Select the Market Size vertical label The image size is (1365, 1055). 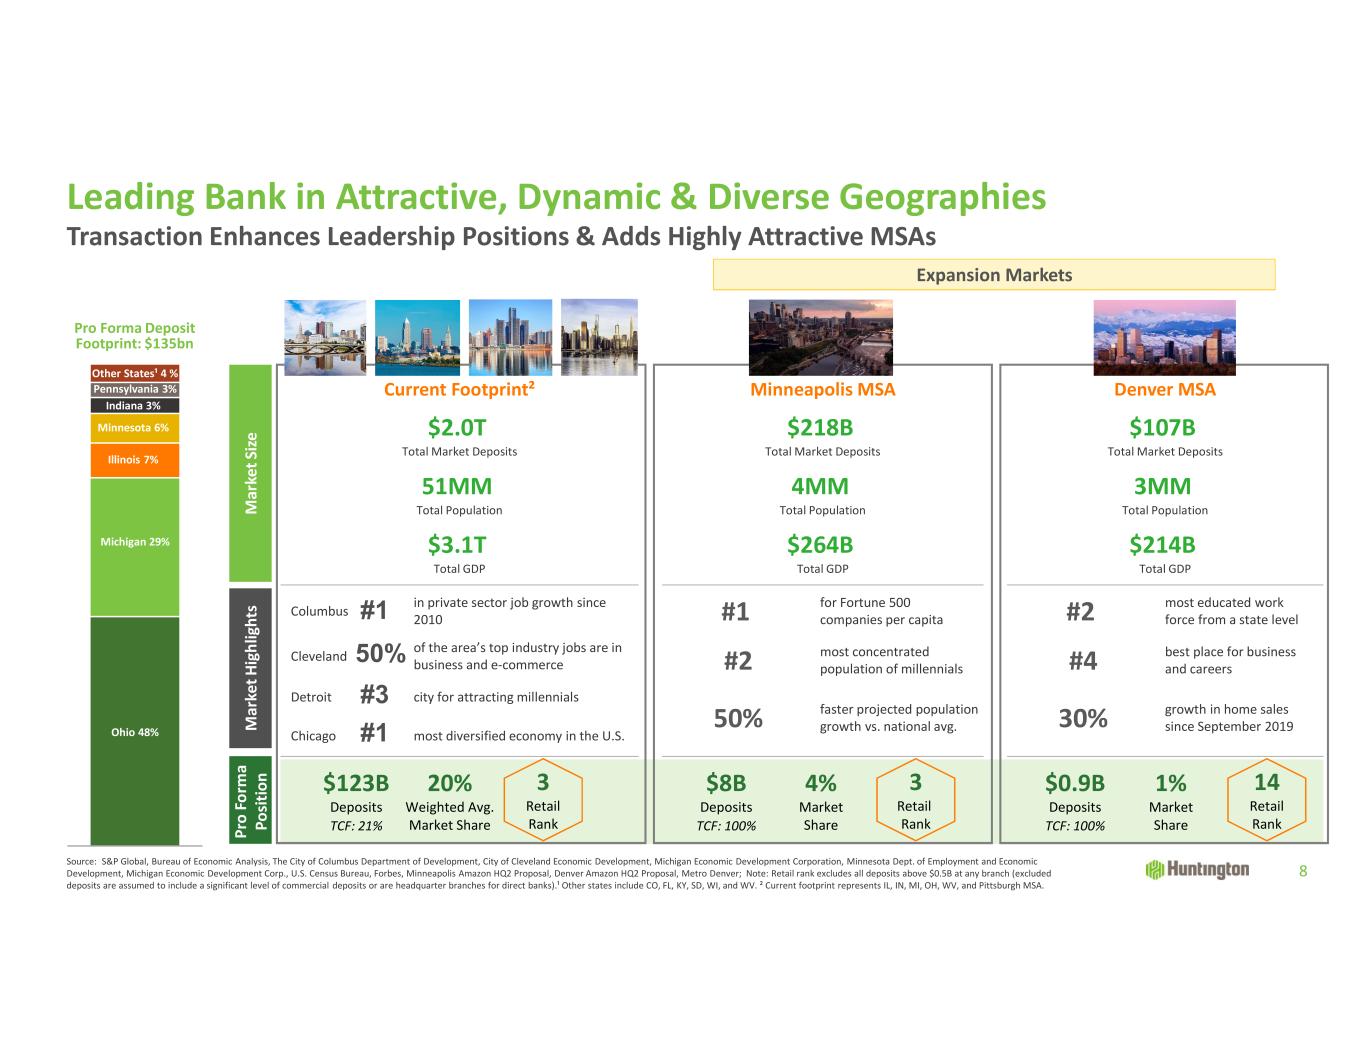[x=250, y=473]
